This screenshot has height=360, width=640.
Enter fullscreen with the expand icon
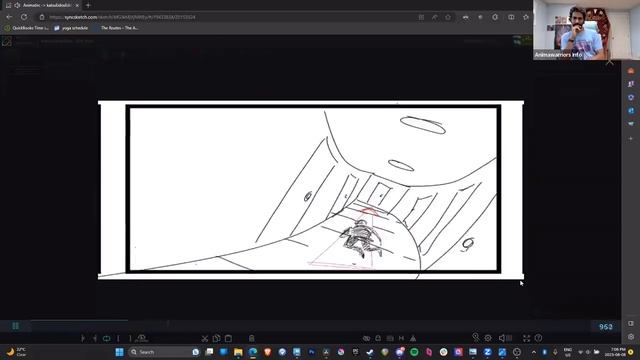527,338
